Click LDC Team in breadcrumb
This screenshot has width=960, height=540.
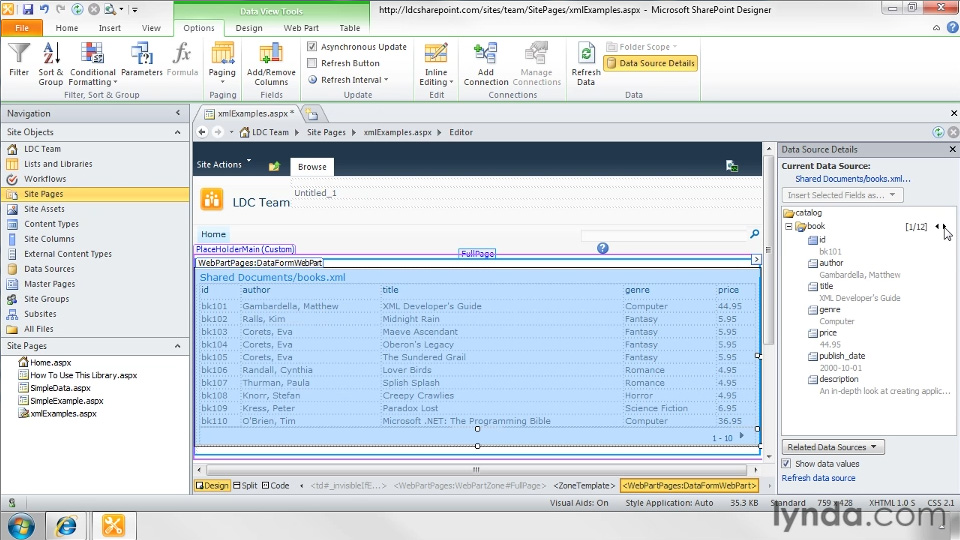coord(270,132)
